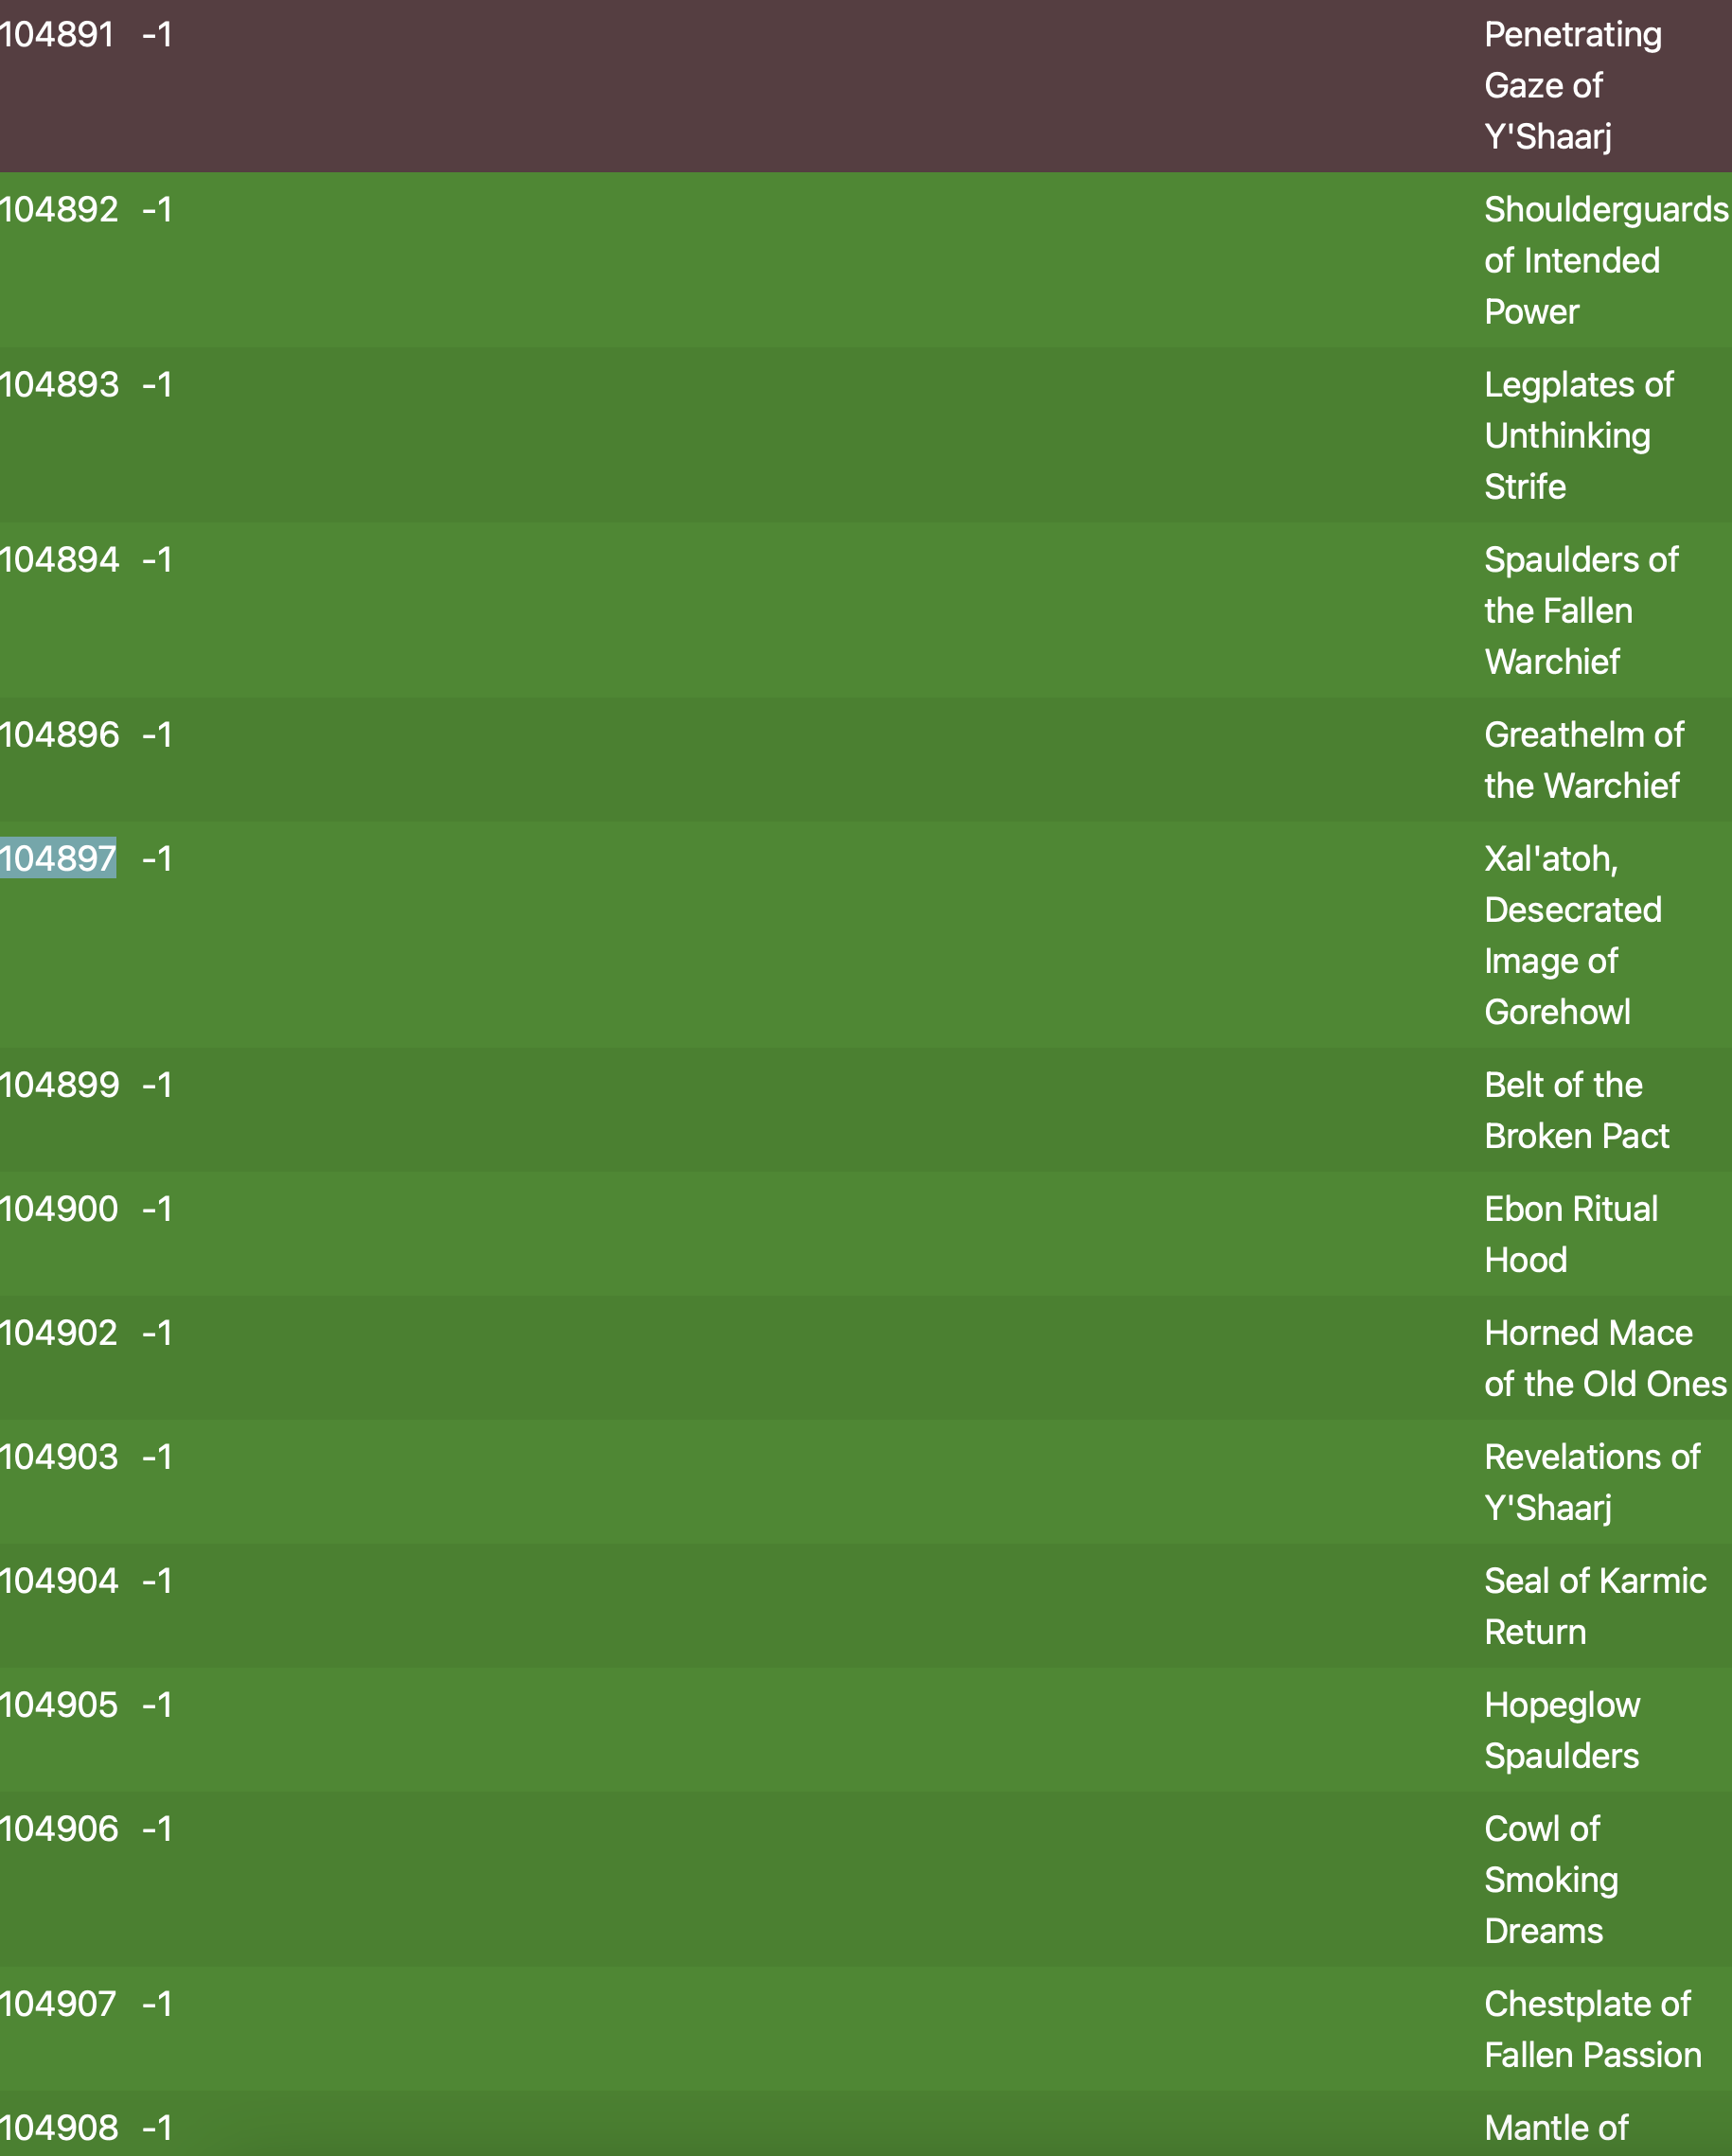Click Hopeglow Spaulders name
Screen dimensions: 1732x2156
pos(1562,1730)
